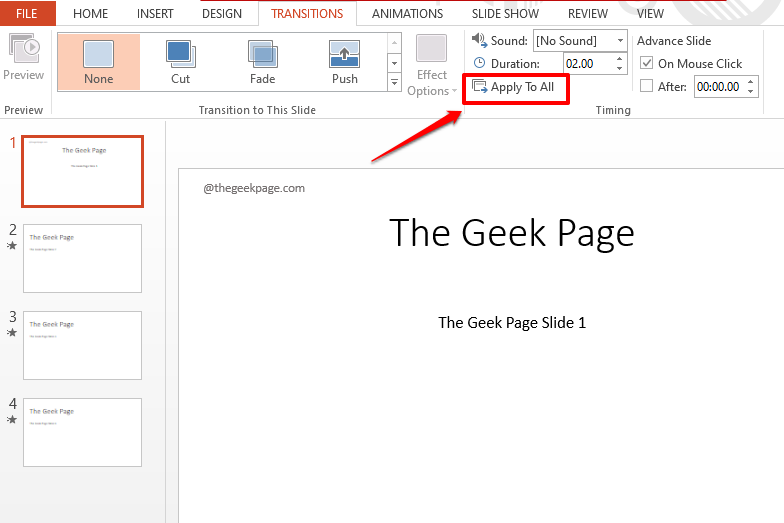The width and height of the screenshot is (784, 523).
Task: Click the Duration value field
Action: click(588, 64)
